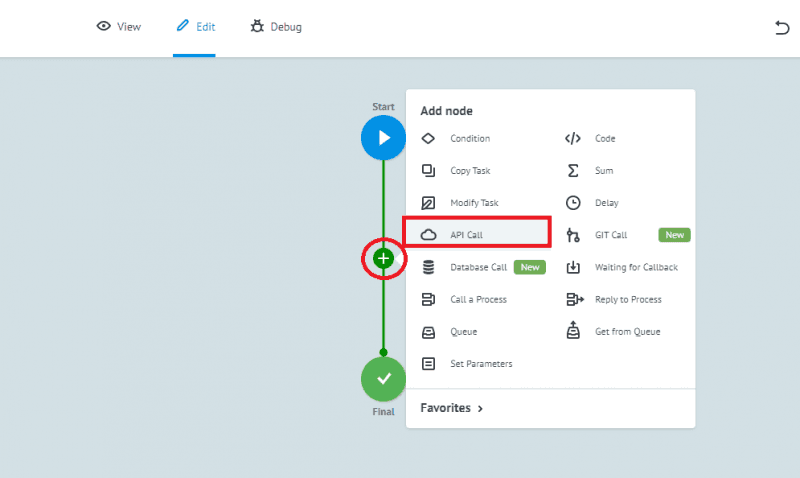Viewport: 800px width, 478px height.
Task: Add a Get from Queue node
Action: click(x=628, y=332)
